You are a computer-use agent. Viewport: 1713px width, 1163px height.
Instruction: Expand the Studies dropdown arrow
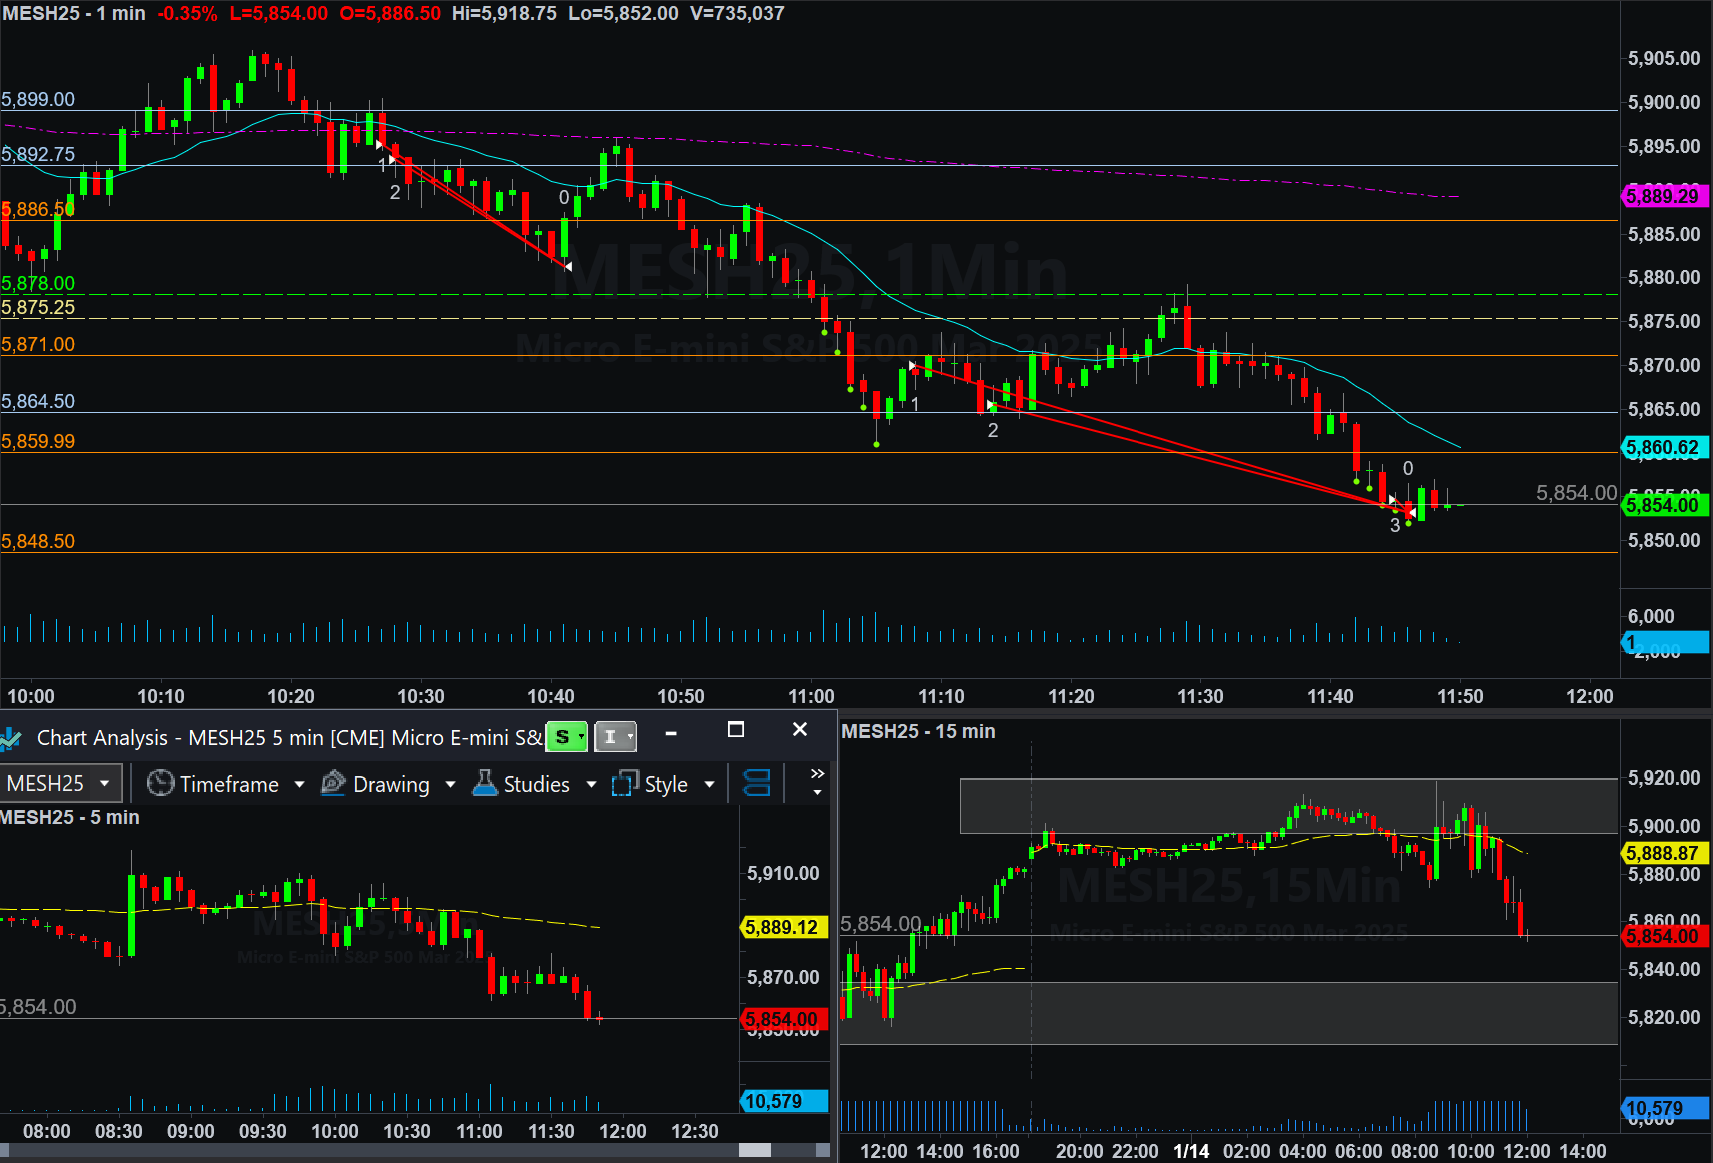pos(591,784)
